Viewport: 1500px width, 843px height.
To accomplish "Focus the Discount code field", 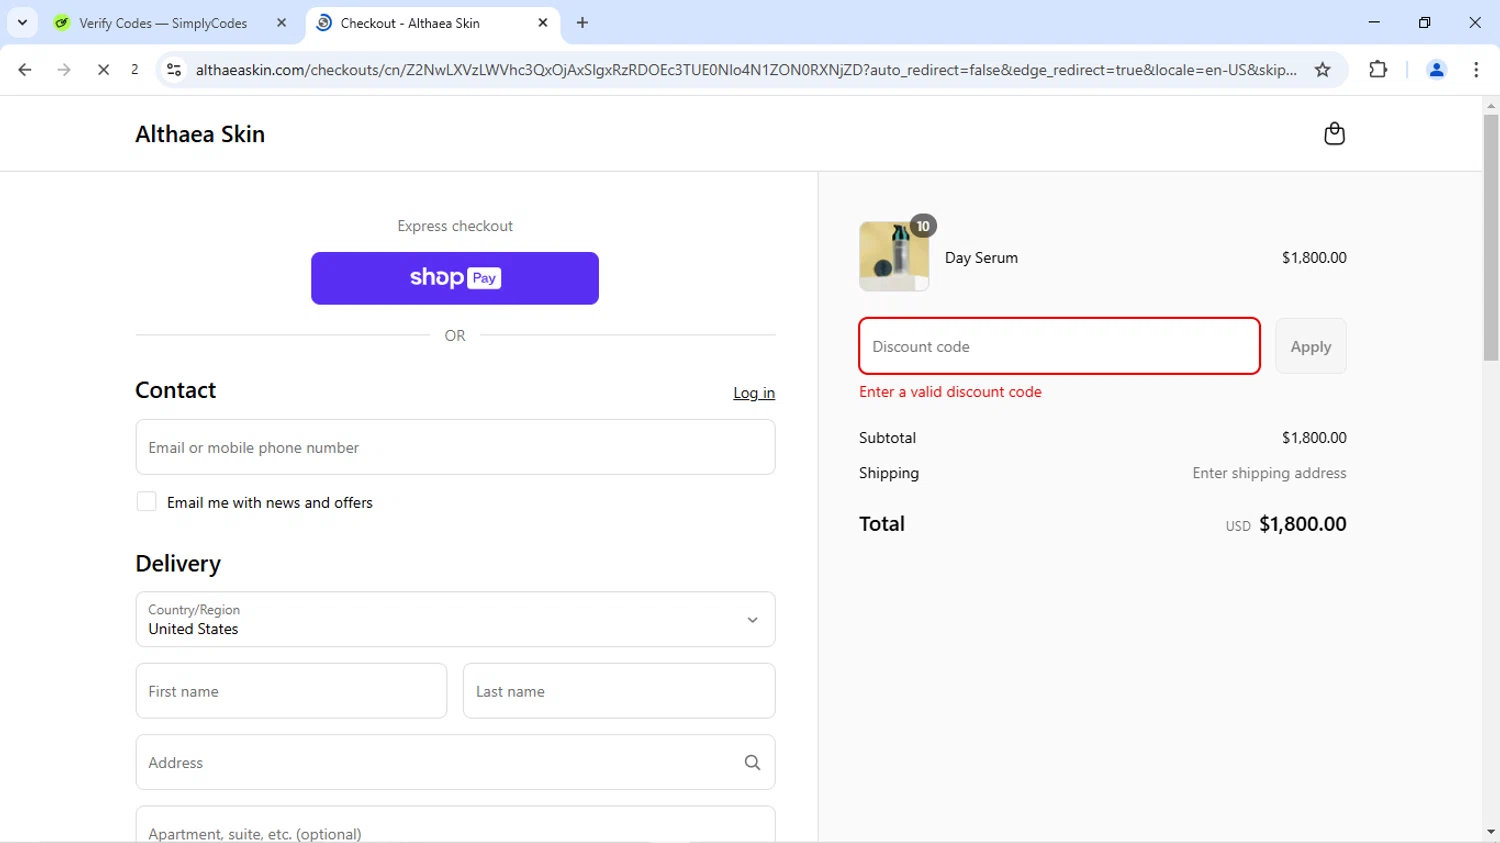I will (x=1059, y=346).
